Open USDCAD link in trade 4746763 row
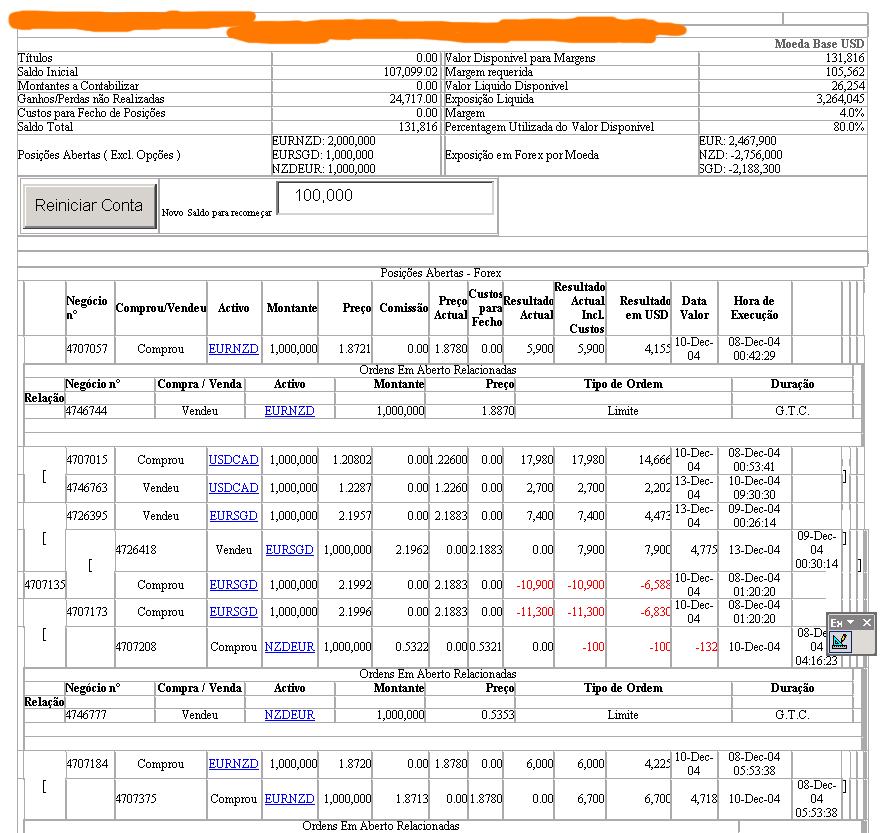 [234, 488]
